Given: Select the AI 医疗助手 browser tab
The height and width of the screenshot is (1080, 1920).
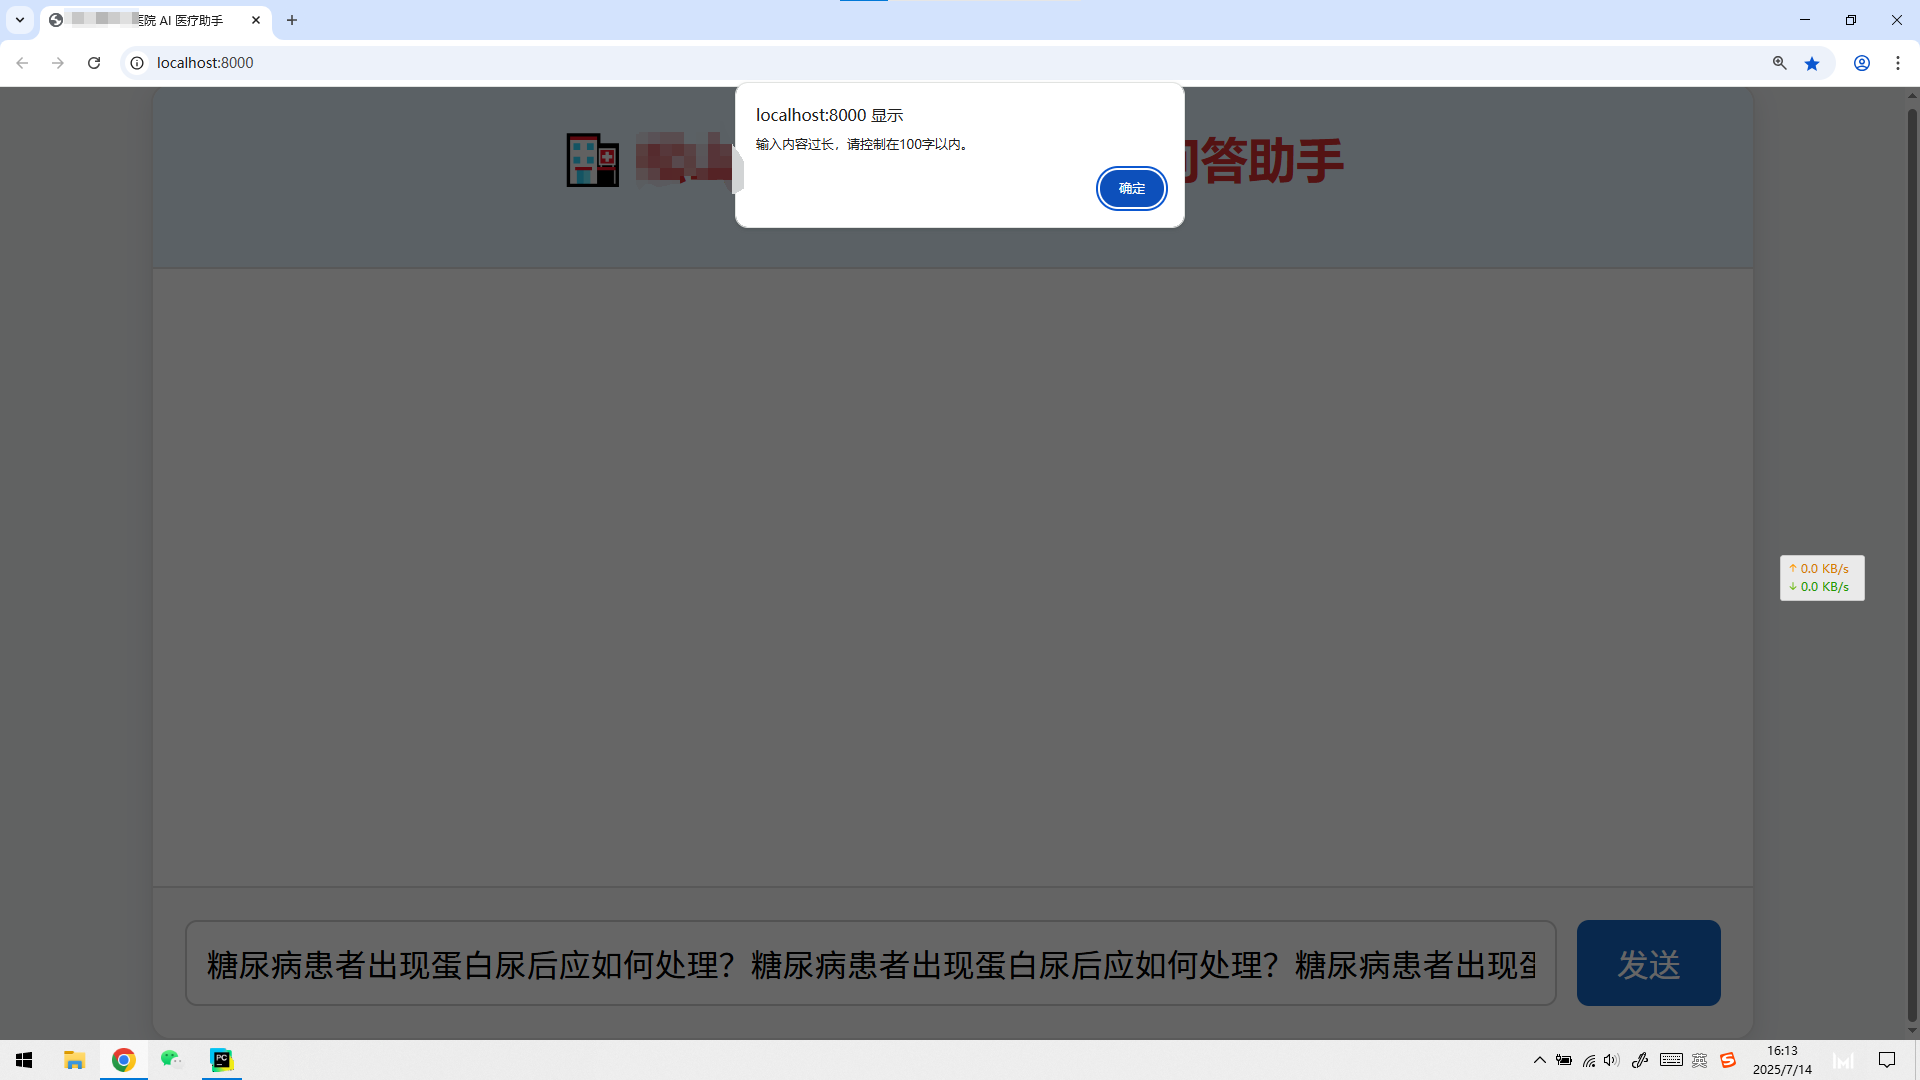Looking at the screenshot, I should click(155, 20).
